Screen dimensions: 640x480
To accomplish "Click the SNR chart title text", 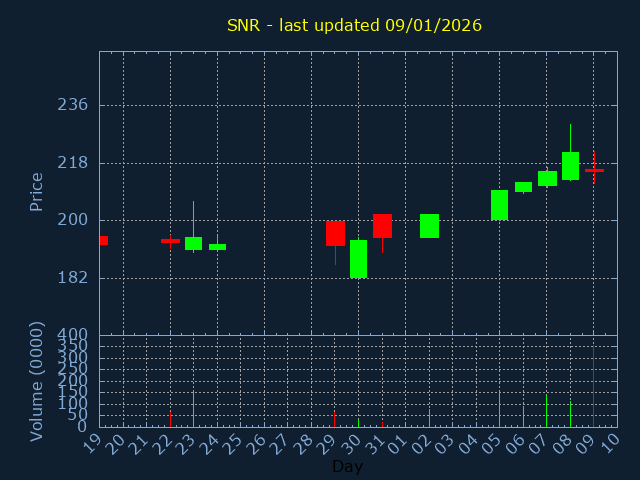I will pyautogui.click(x=354, y=25).
